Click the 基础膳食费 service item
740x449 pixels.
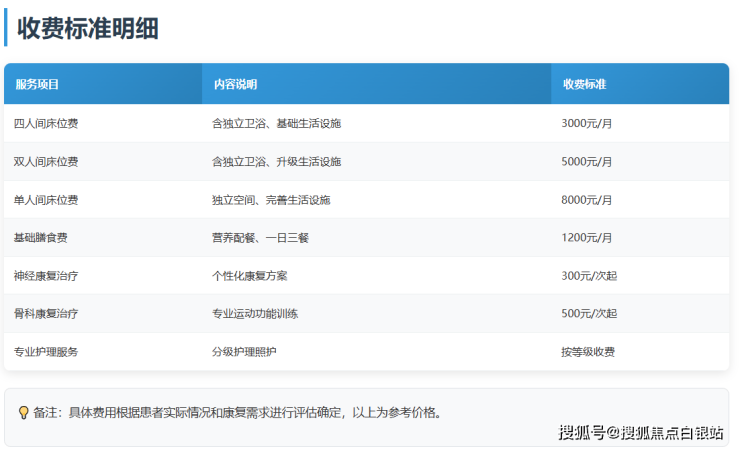(x=41, y=238)
